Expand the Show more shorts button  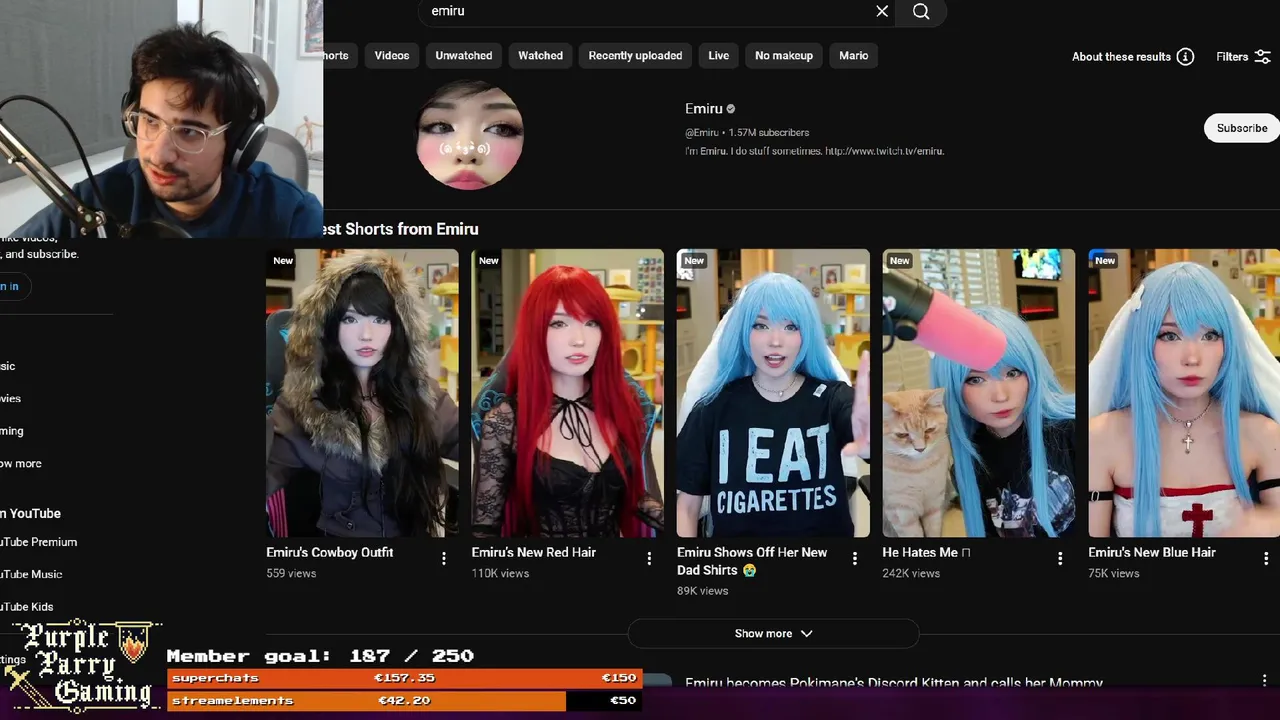773,633
